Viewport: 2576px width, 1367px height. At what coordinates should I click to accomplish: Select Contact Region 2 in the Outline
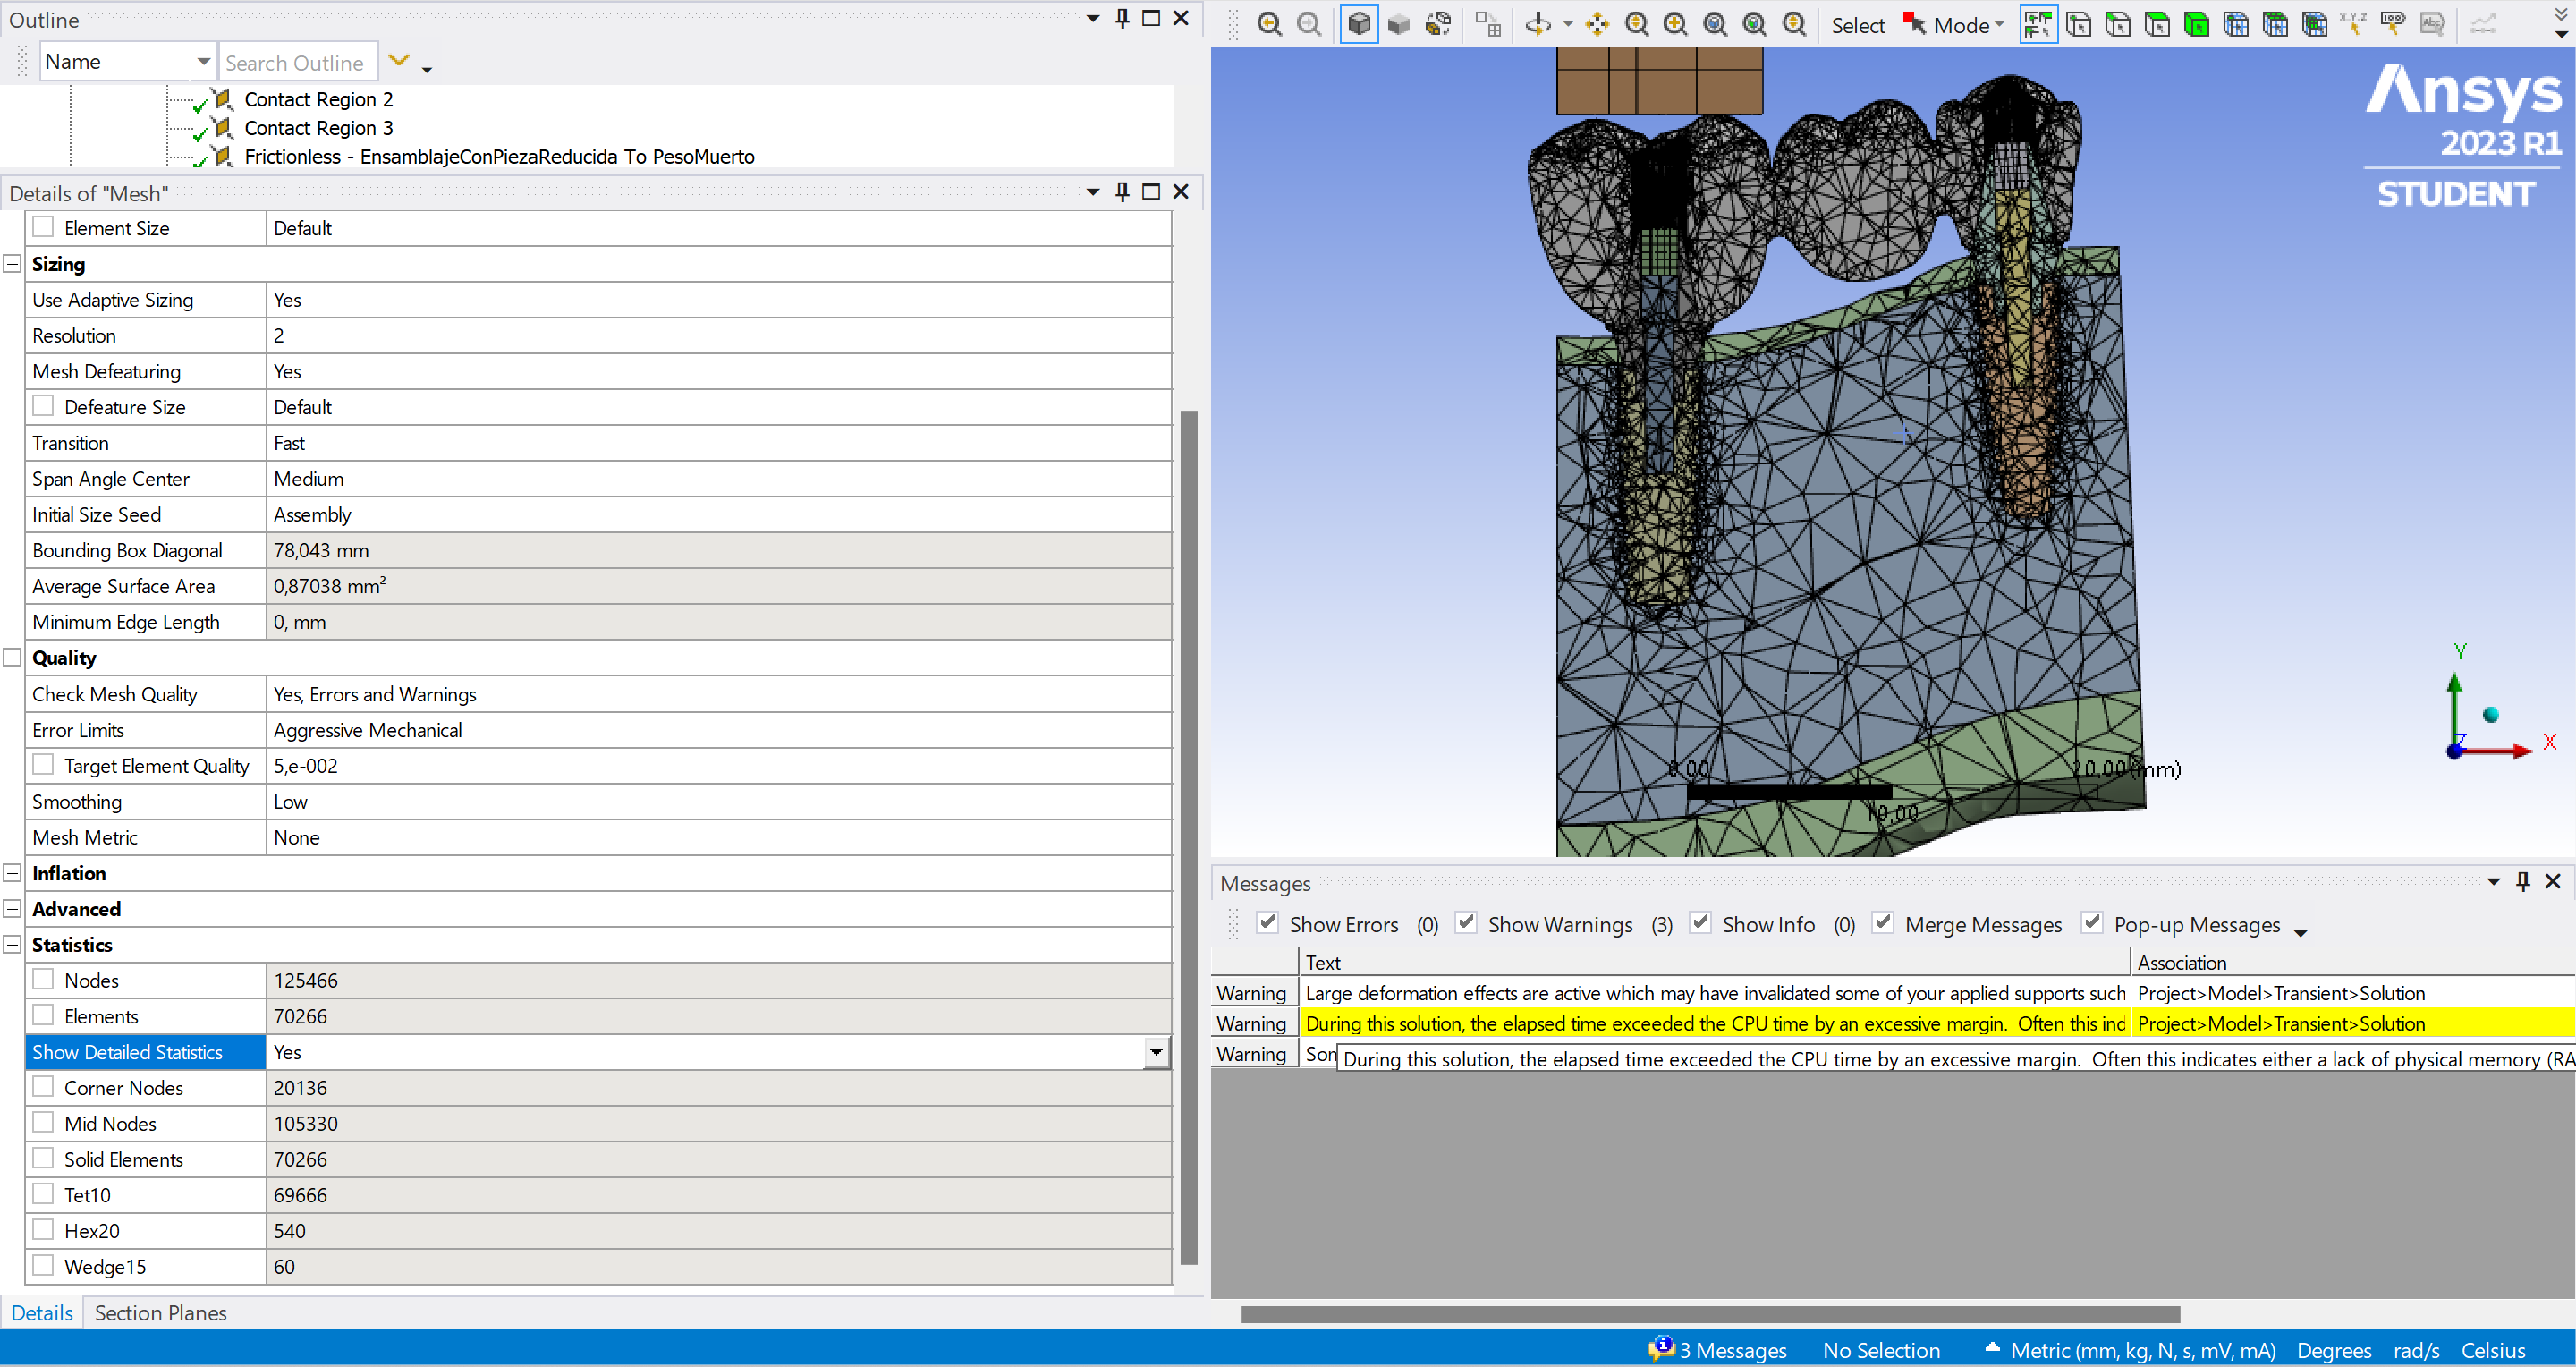coord(319,99)
